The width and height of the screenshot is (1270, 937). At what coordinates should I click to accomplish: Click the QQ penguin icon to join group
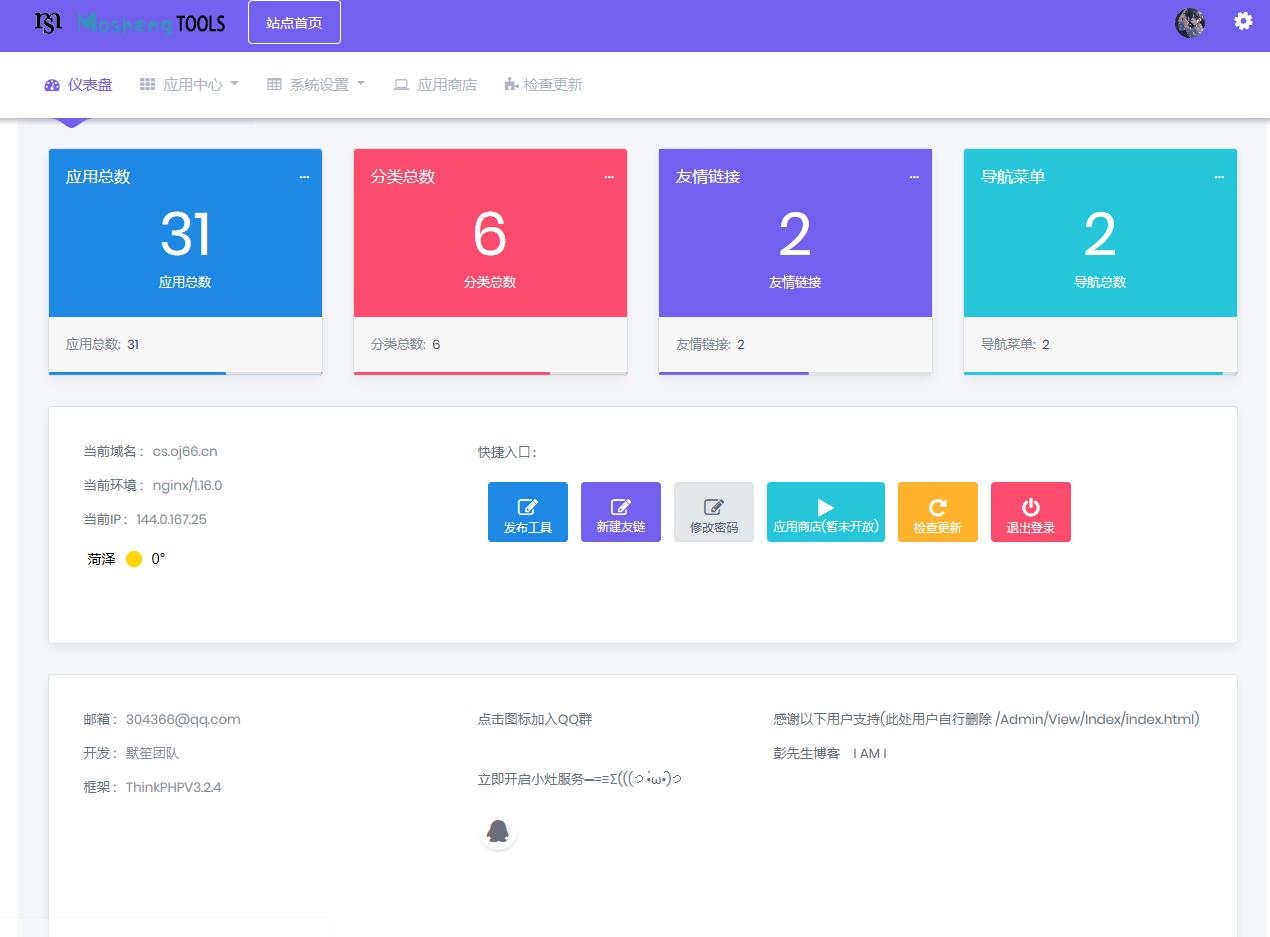coord(498,831)
